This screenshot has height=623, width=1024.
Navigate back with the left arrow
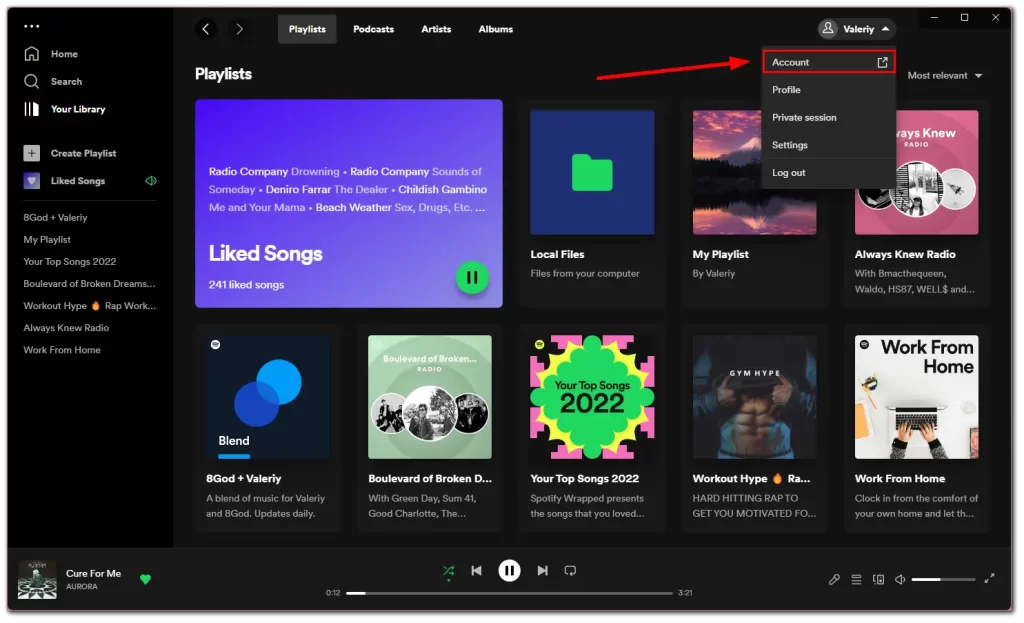pyautogui.click(x=206, y=29)
